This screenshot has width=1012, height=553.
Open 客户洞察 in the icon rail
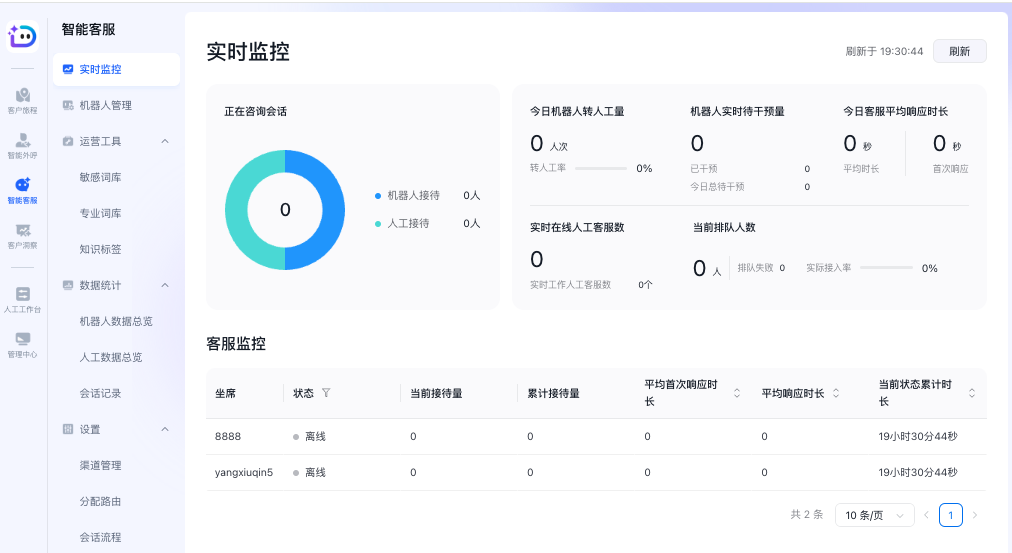23,236
